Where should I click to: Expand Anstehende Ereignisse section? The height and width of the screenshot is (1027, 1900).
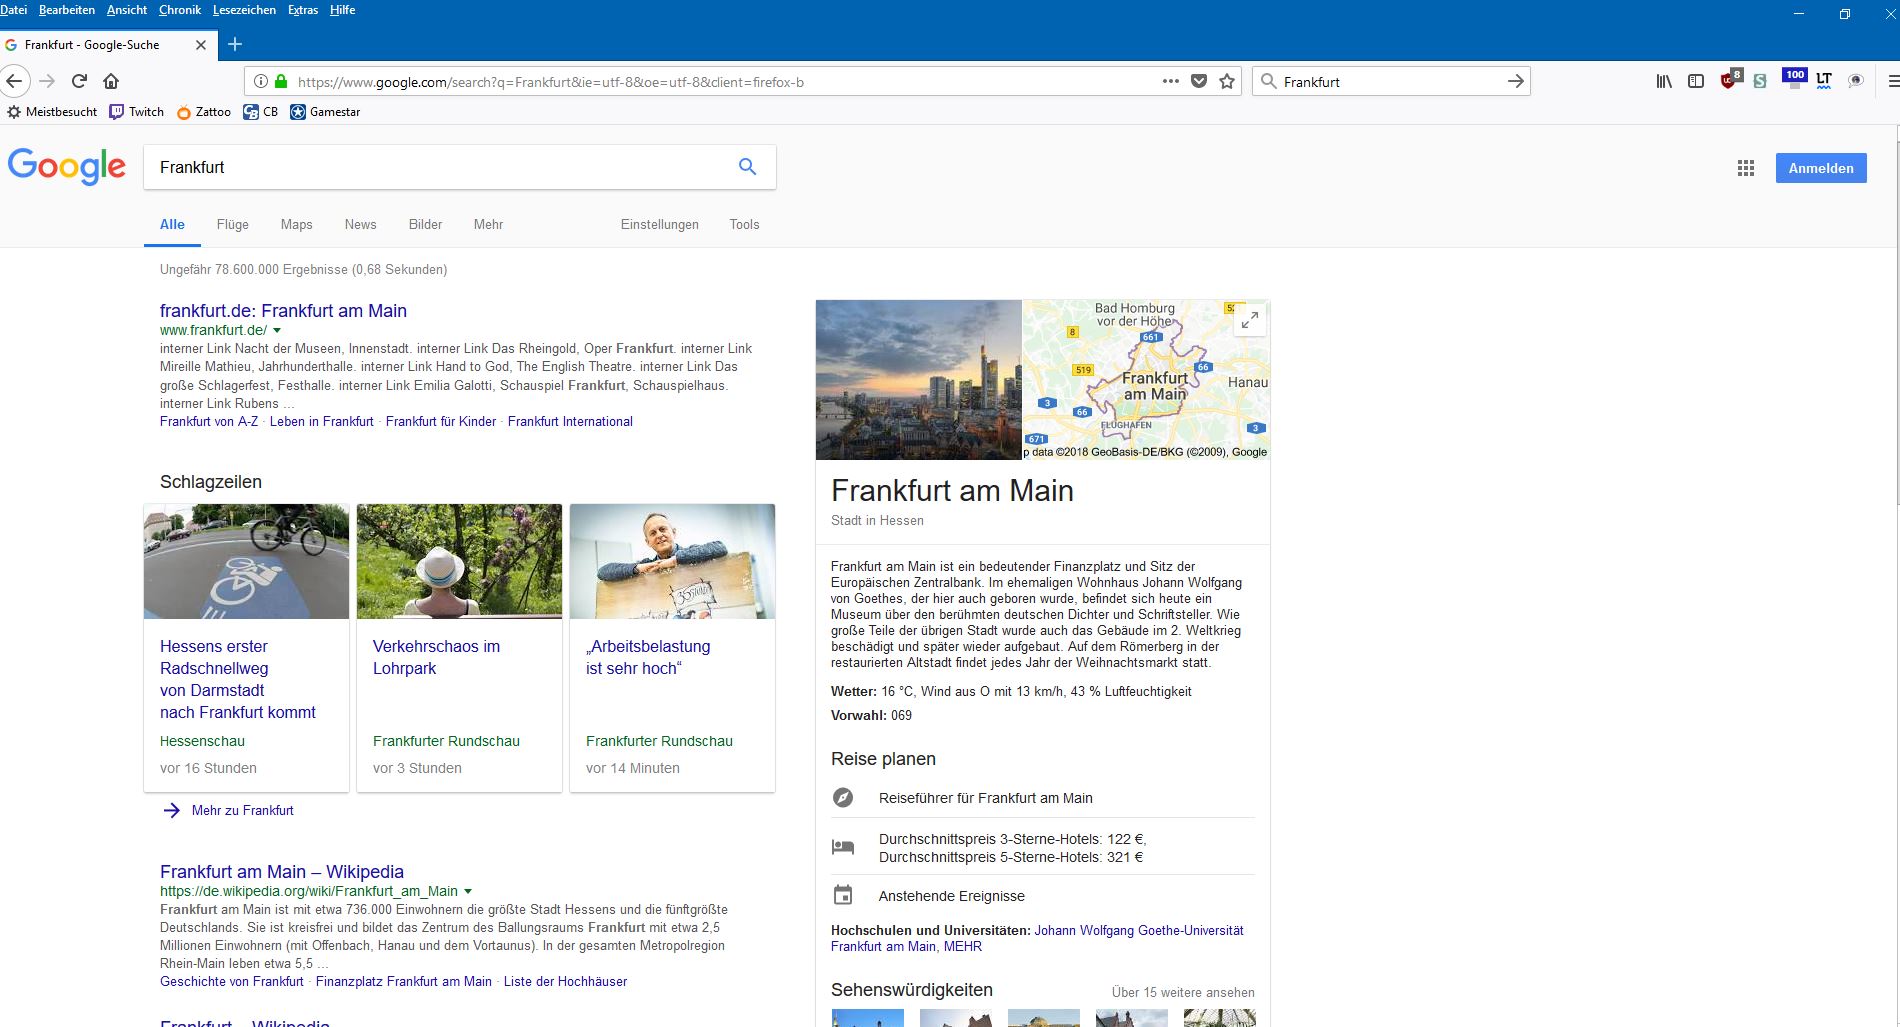click(1043, 896)
